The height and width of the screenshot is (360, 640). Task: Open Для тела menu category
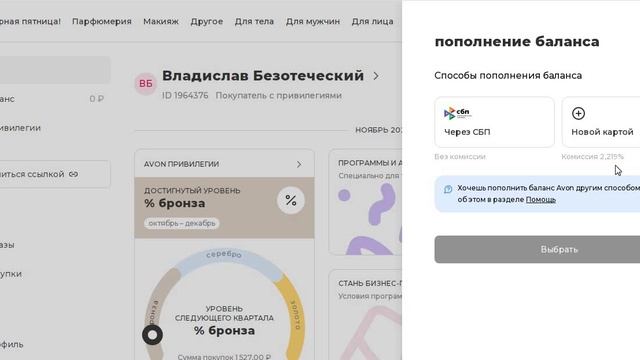point(254,21)
